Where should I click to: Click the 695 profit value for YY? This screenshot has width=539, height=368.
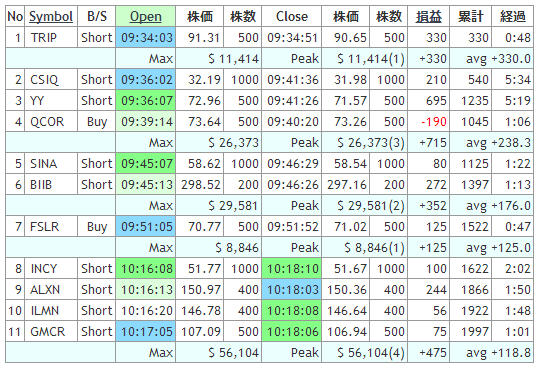coord(435,101)
